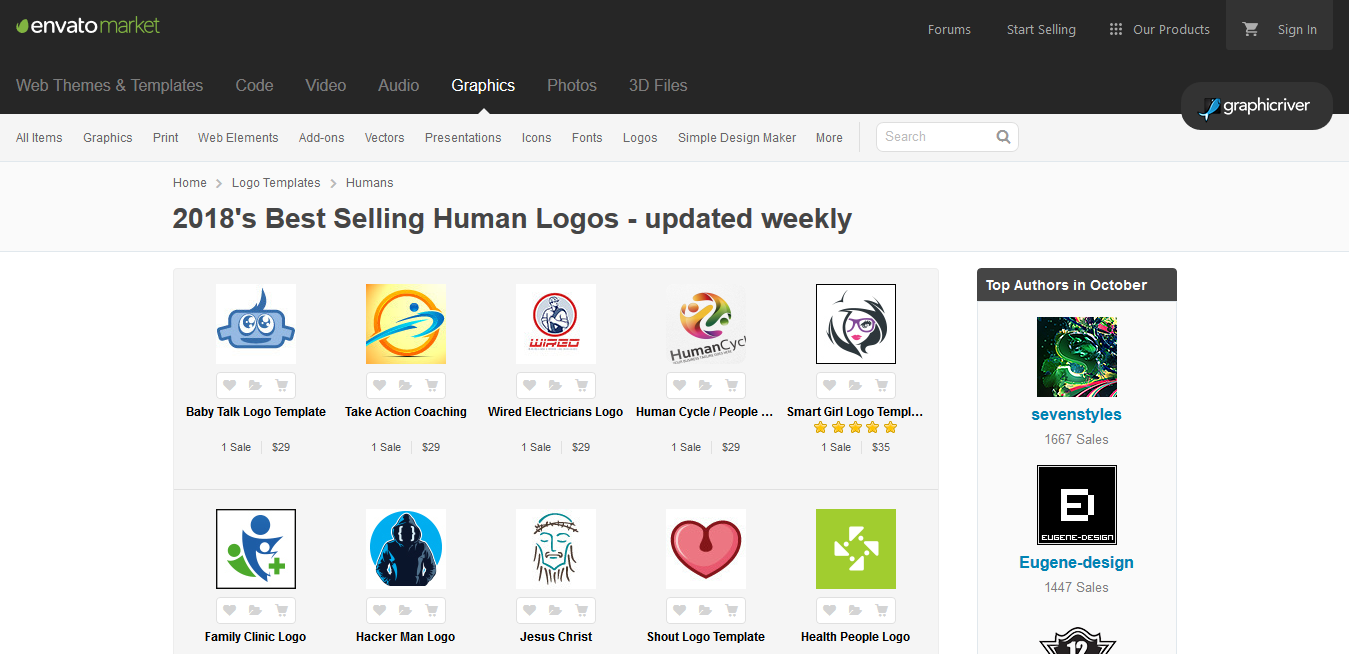Favorite the Human Cycle / People logo
1349x654 pixels.
680,386
